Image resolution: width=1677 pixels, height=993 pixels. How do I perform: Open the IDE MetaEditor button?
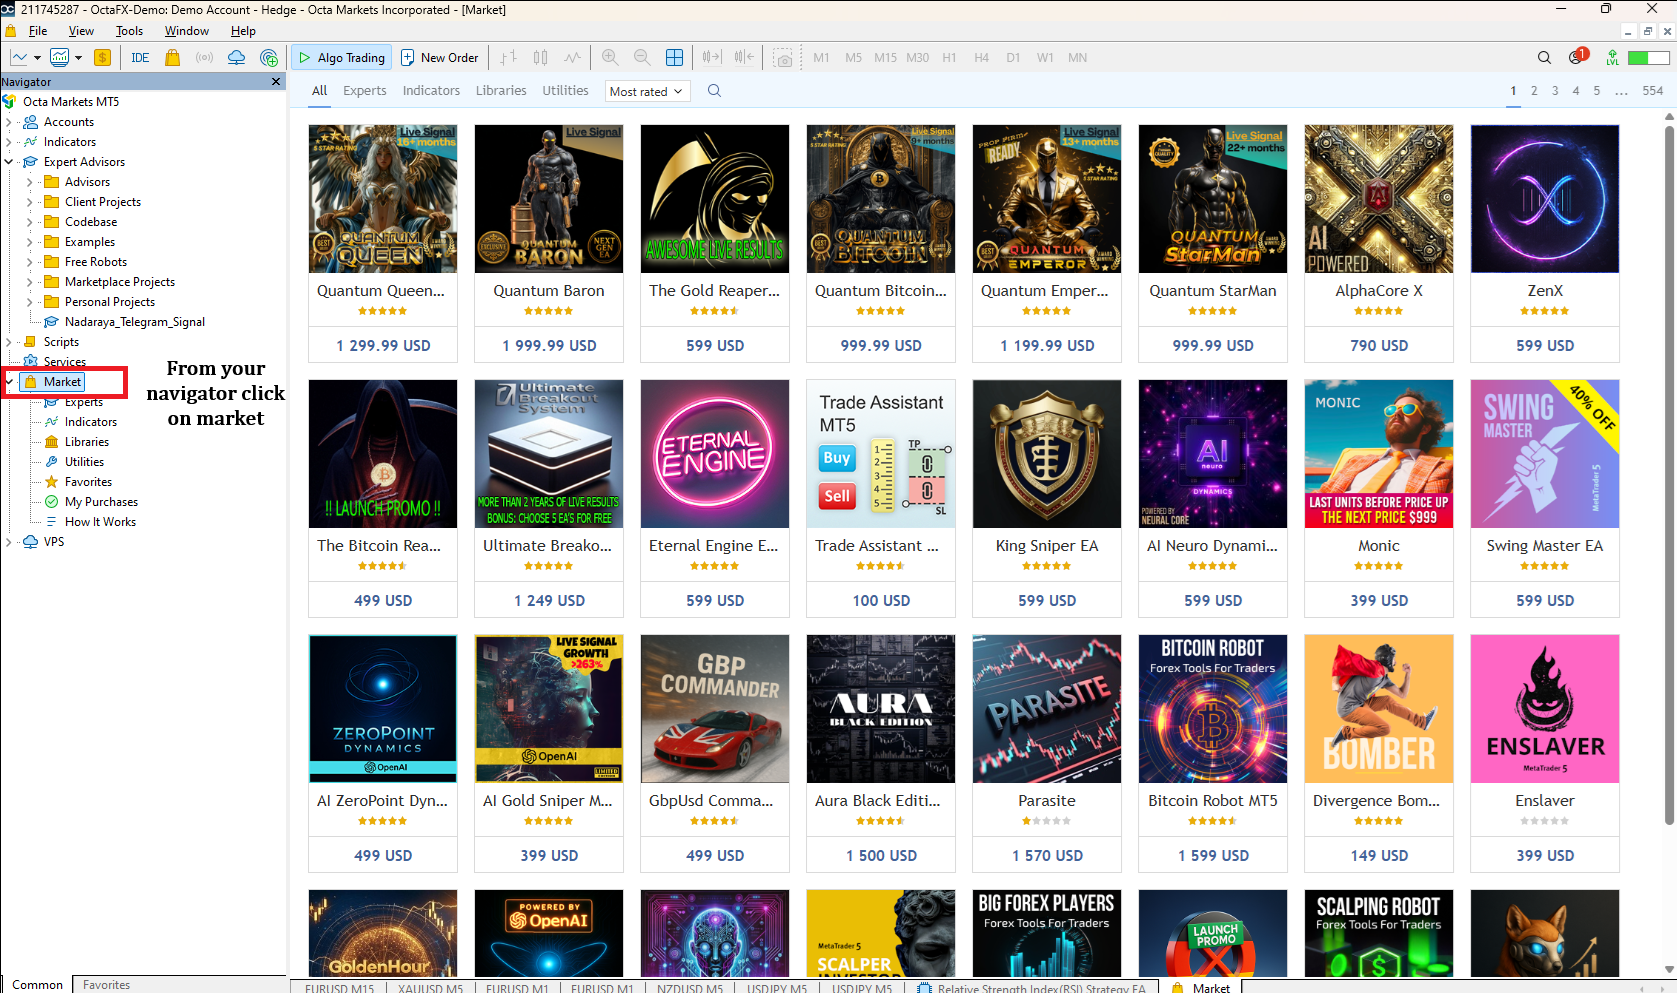[x=140, y=57]
